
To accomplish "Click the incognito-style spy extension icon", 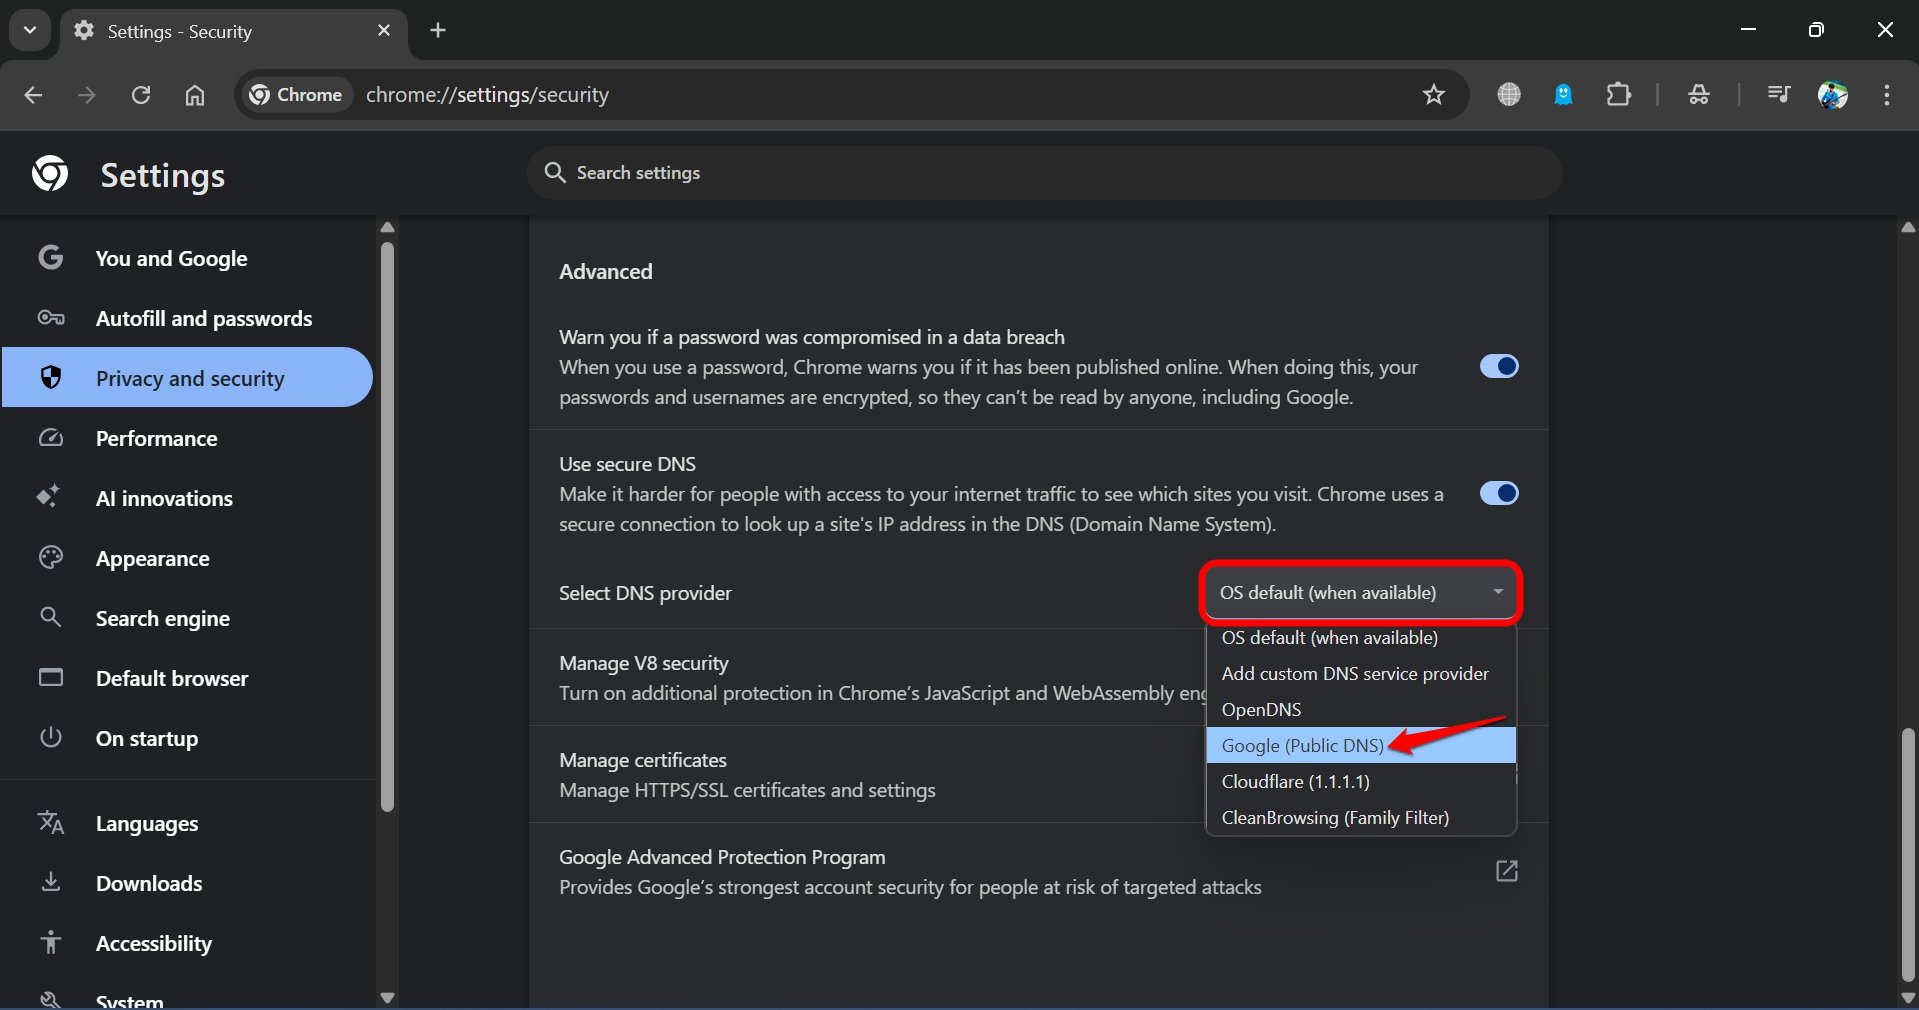I will click(x=1698, y=95).
